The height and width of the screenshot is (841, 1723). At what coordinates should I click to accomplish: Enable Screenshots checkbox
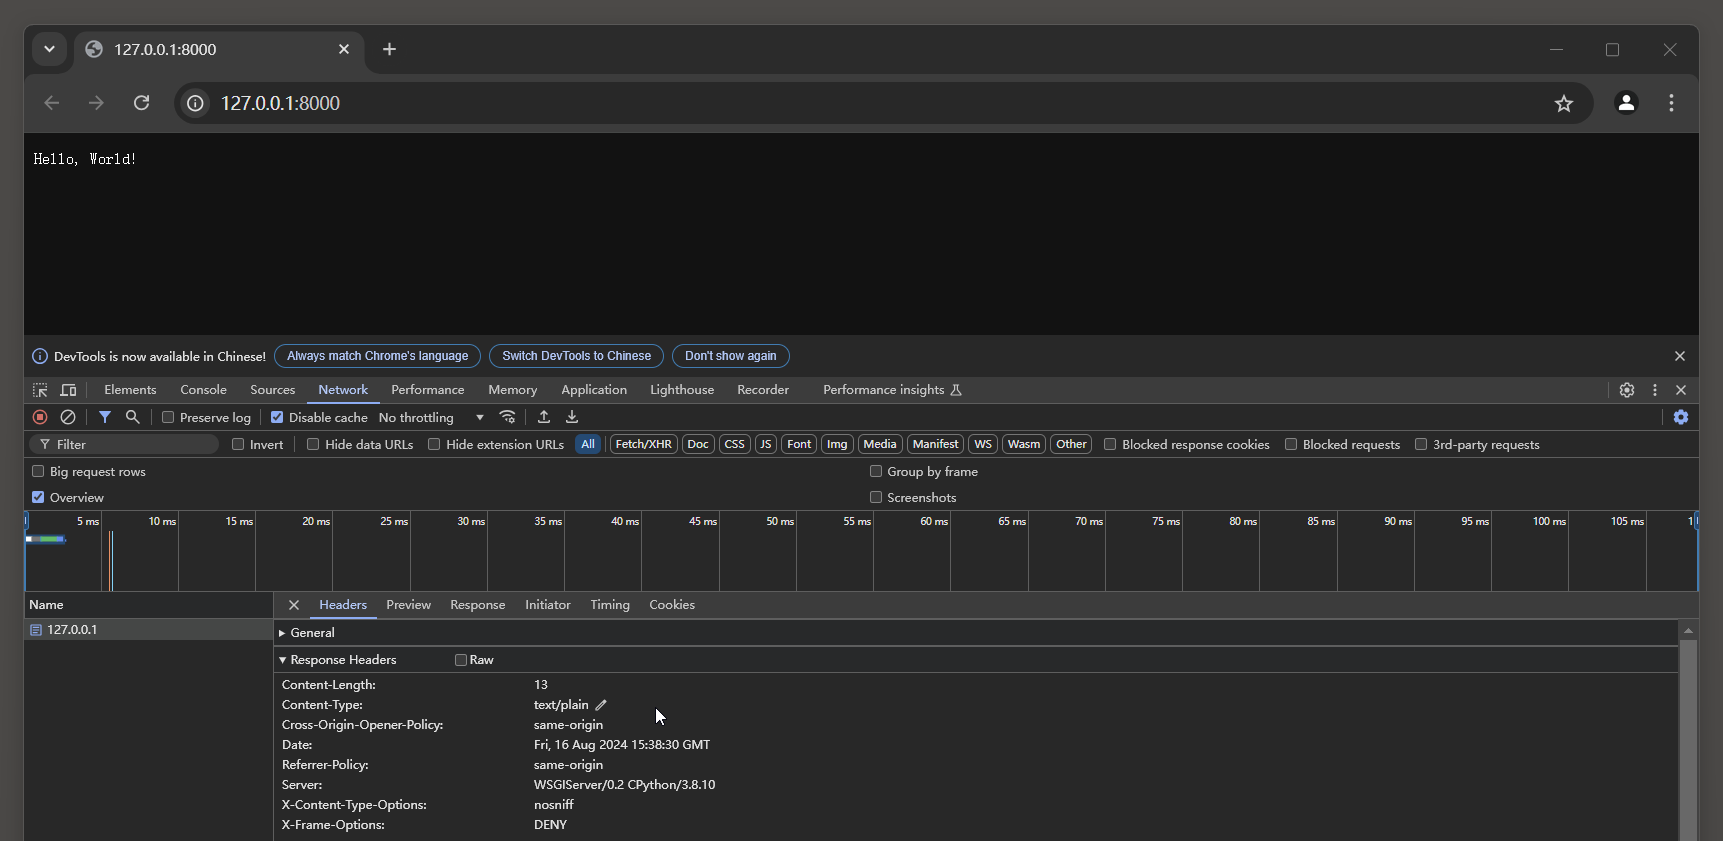[x=876, y=497]
